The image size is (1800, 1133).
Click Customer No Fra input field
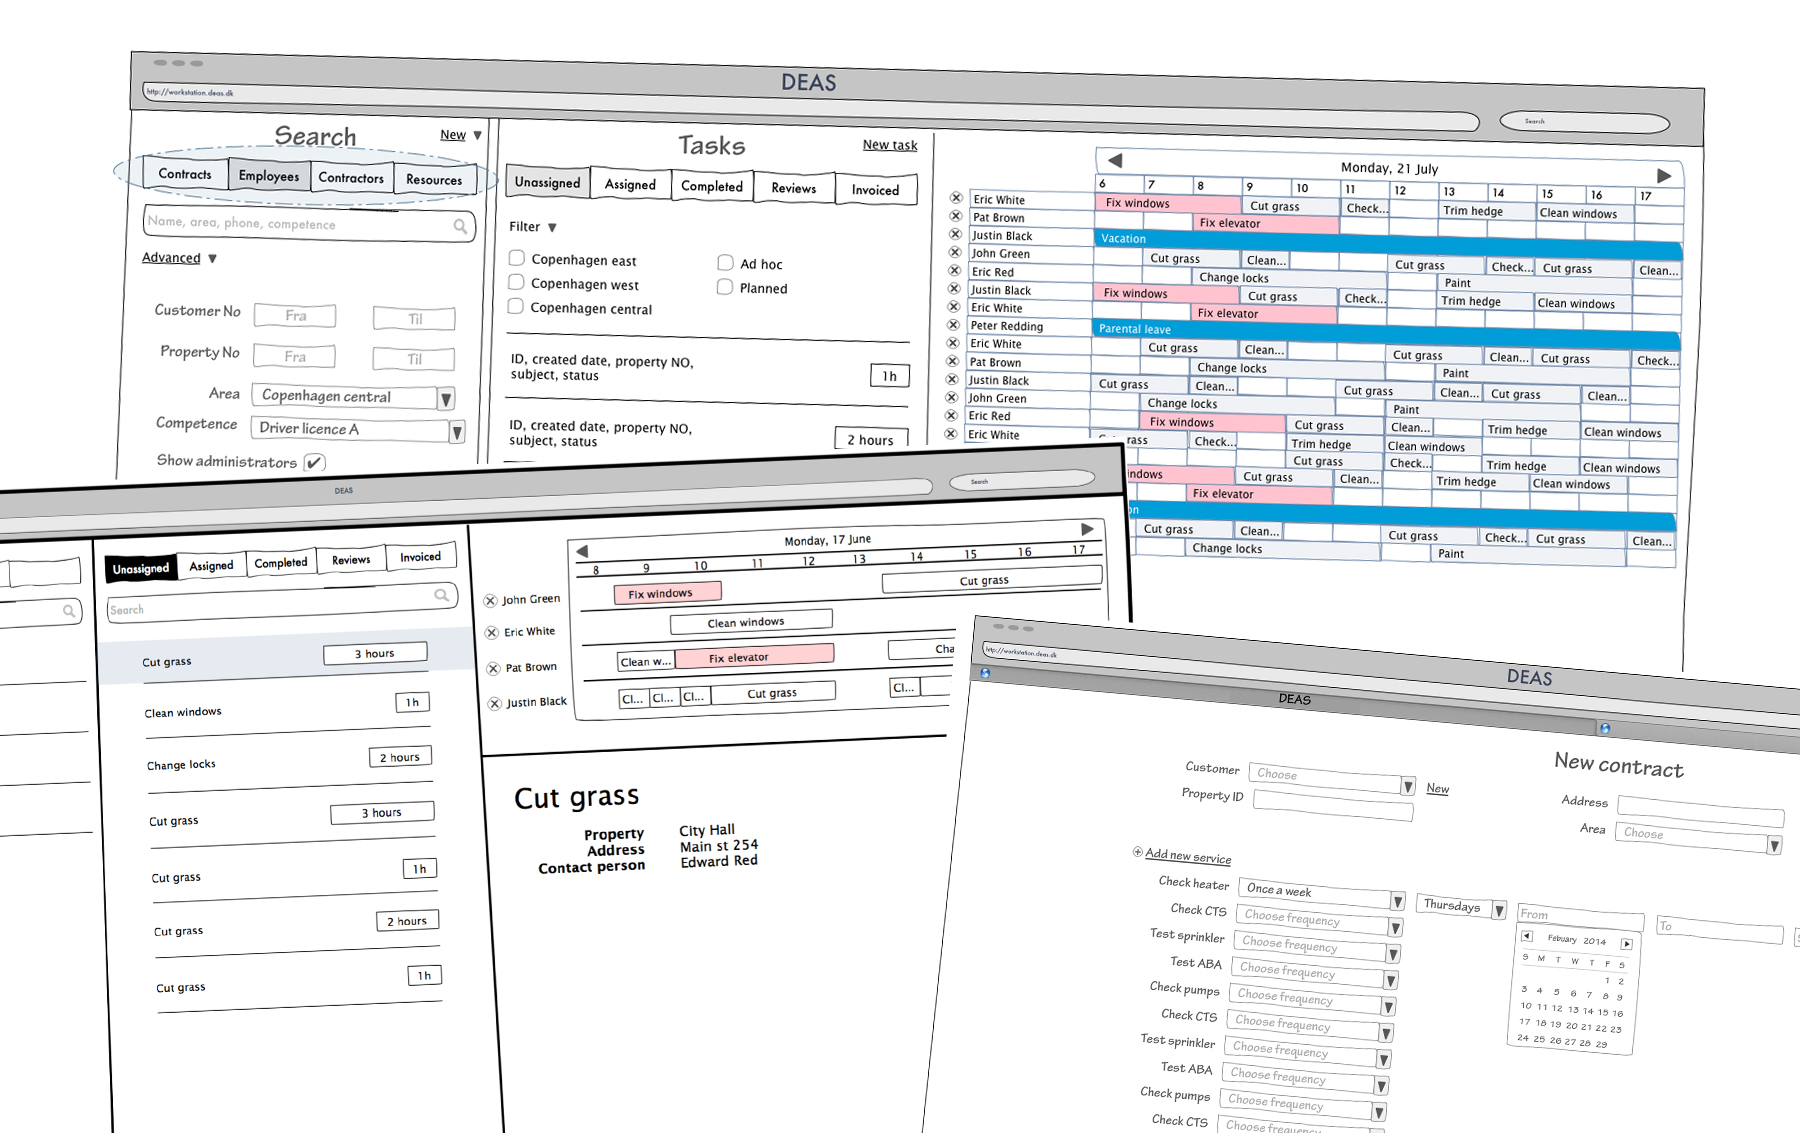295,316
